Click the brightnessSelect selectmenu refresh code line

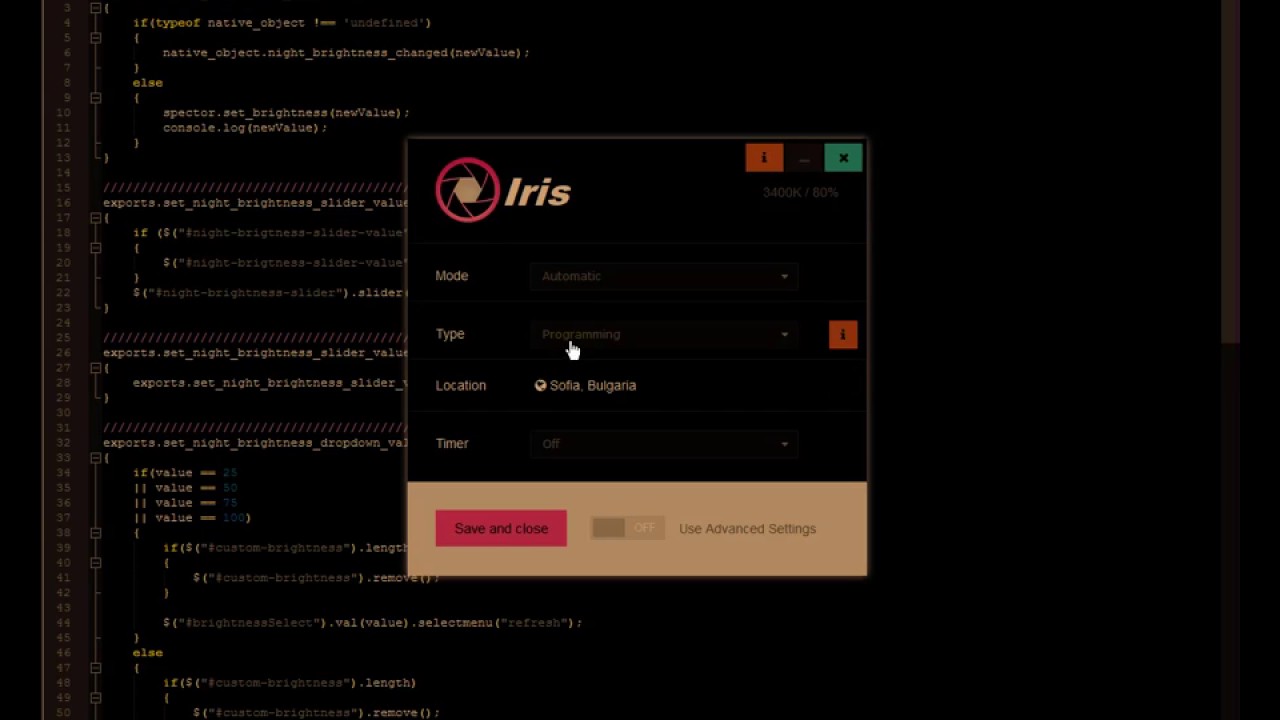point(372,623)
